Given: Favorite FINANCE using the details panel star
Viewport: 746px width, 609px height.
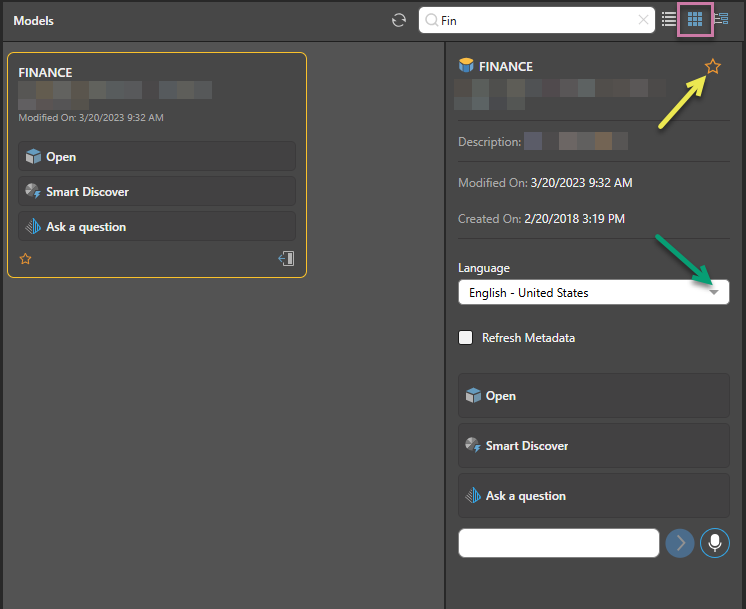Looking at the screenshot, I should click(x=712, y=66).
